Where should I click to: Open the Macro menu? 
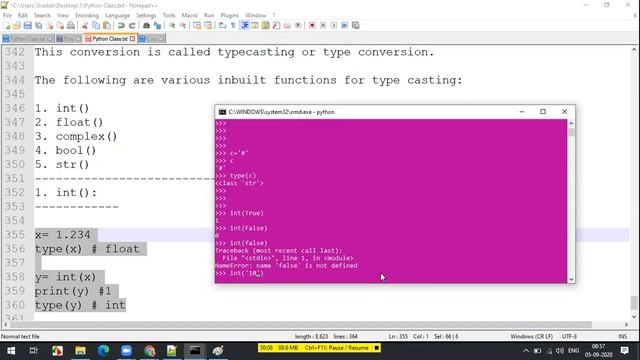[x=189, y=16]
